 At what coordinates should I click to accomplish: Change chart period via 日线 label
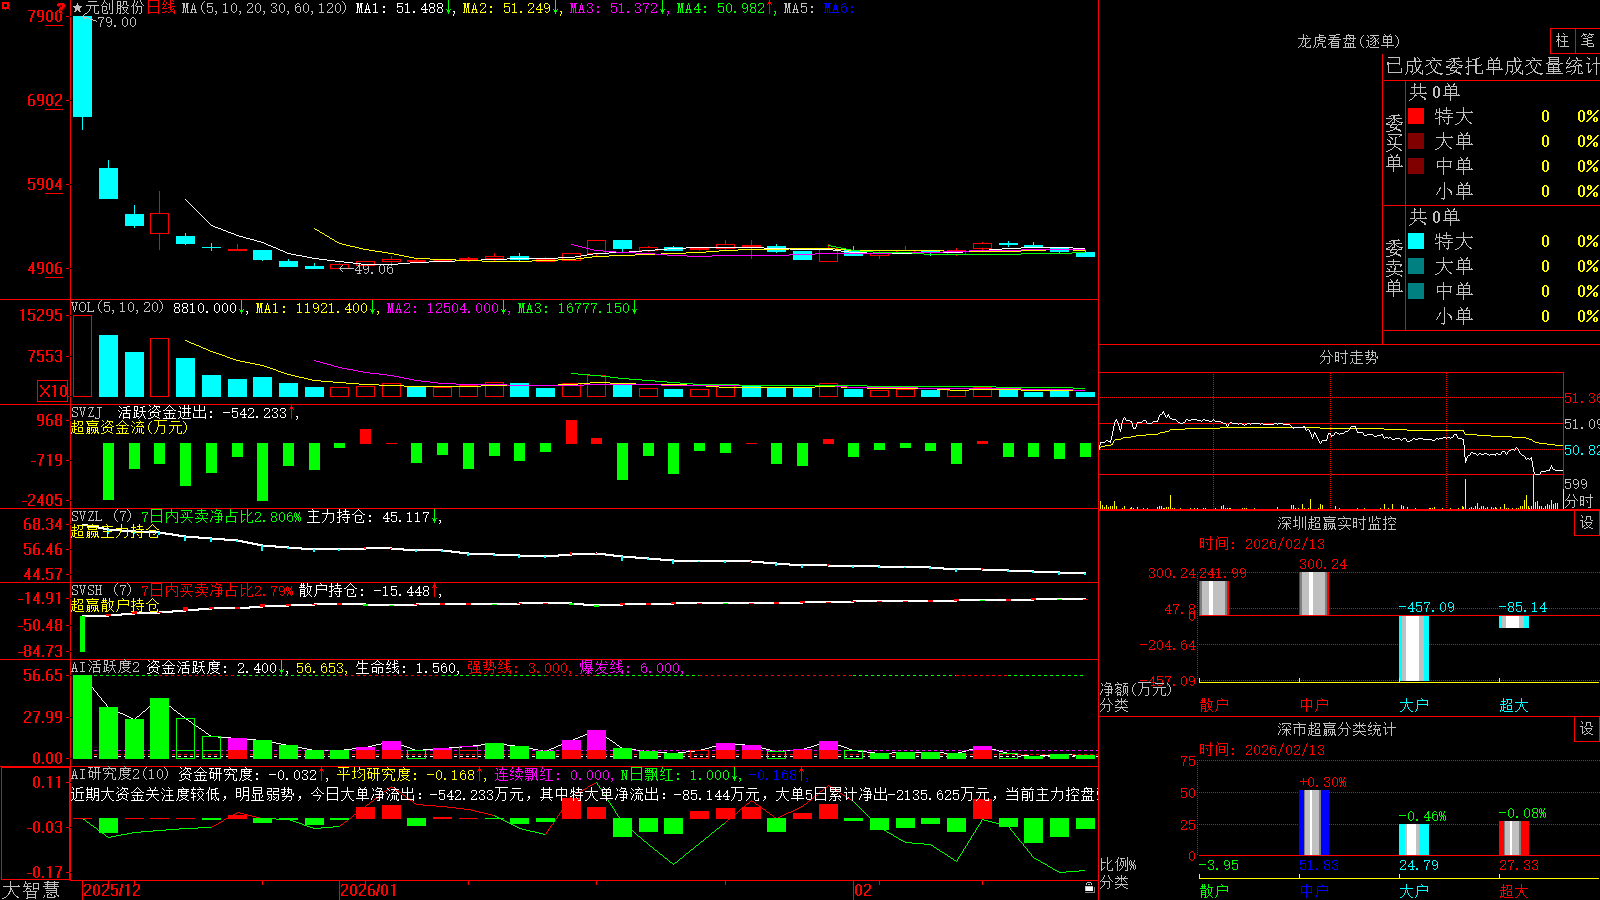tap(161, 8)
